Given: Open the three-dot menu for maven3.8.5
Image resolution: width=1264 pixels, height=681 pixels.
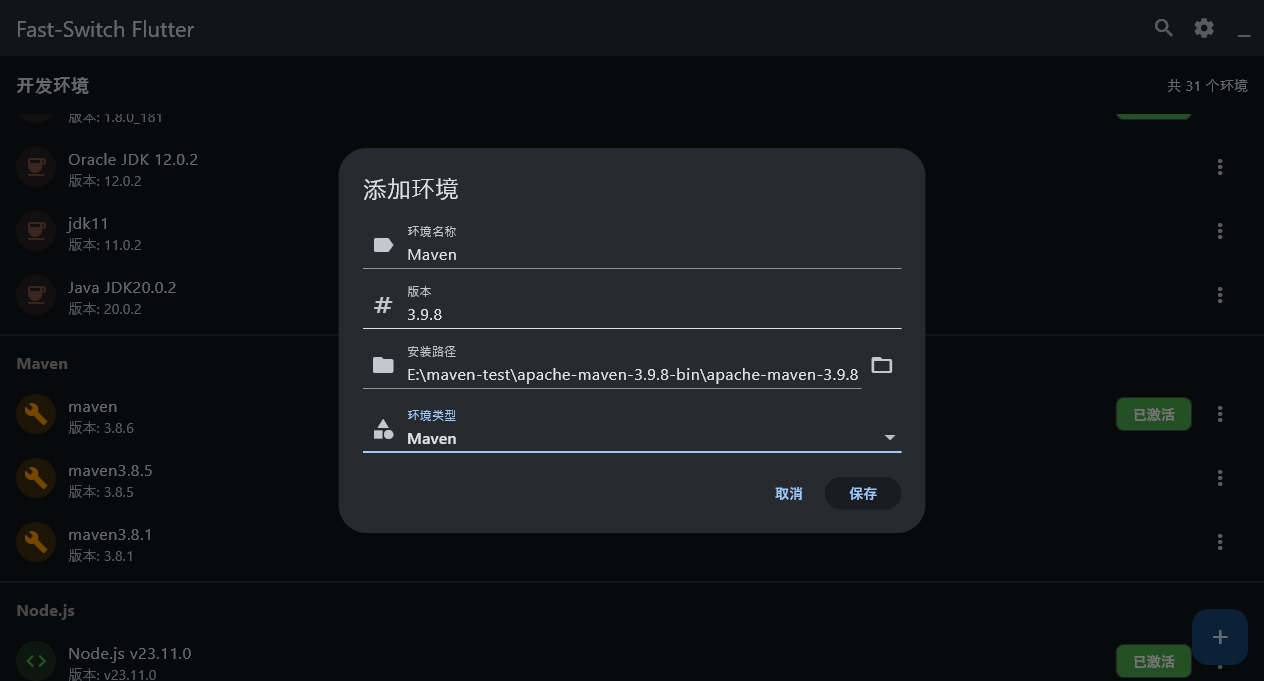Looking at the screenshot, I should point(1220,478).
